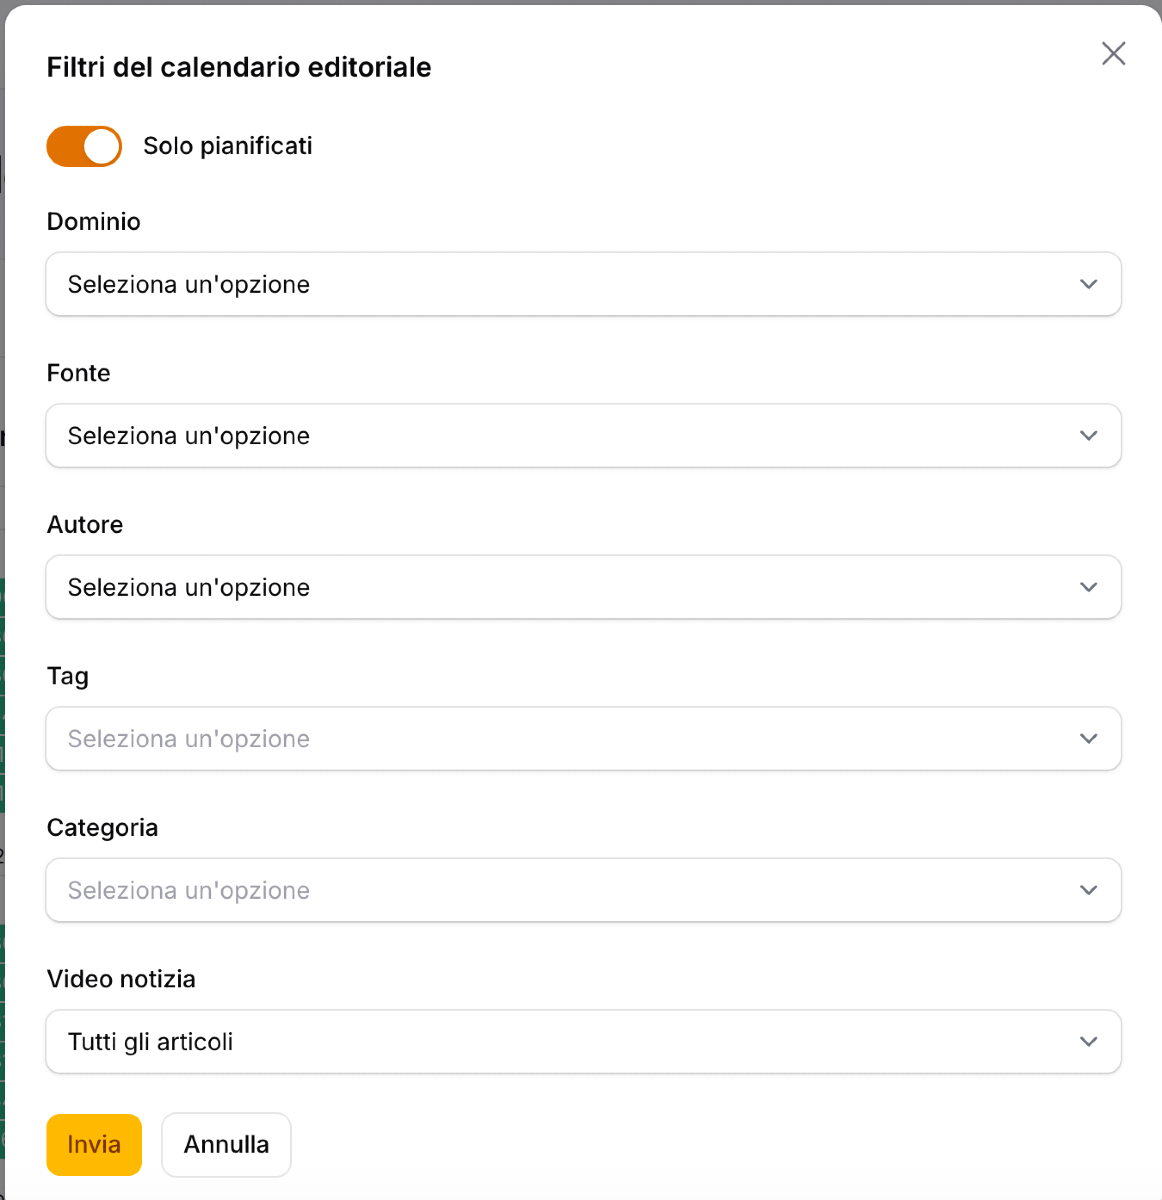The image size is (1162, 1200).
Task: Submit filters with the Invia button
Action: pos(93,1144)
